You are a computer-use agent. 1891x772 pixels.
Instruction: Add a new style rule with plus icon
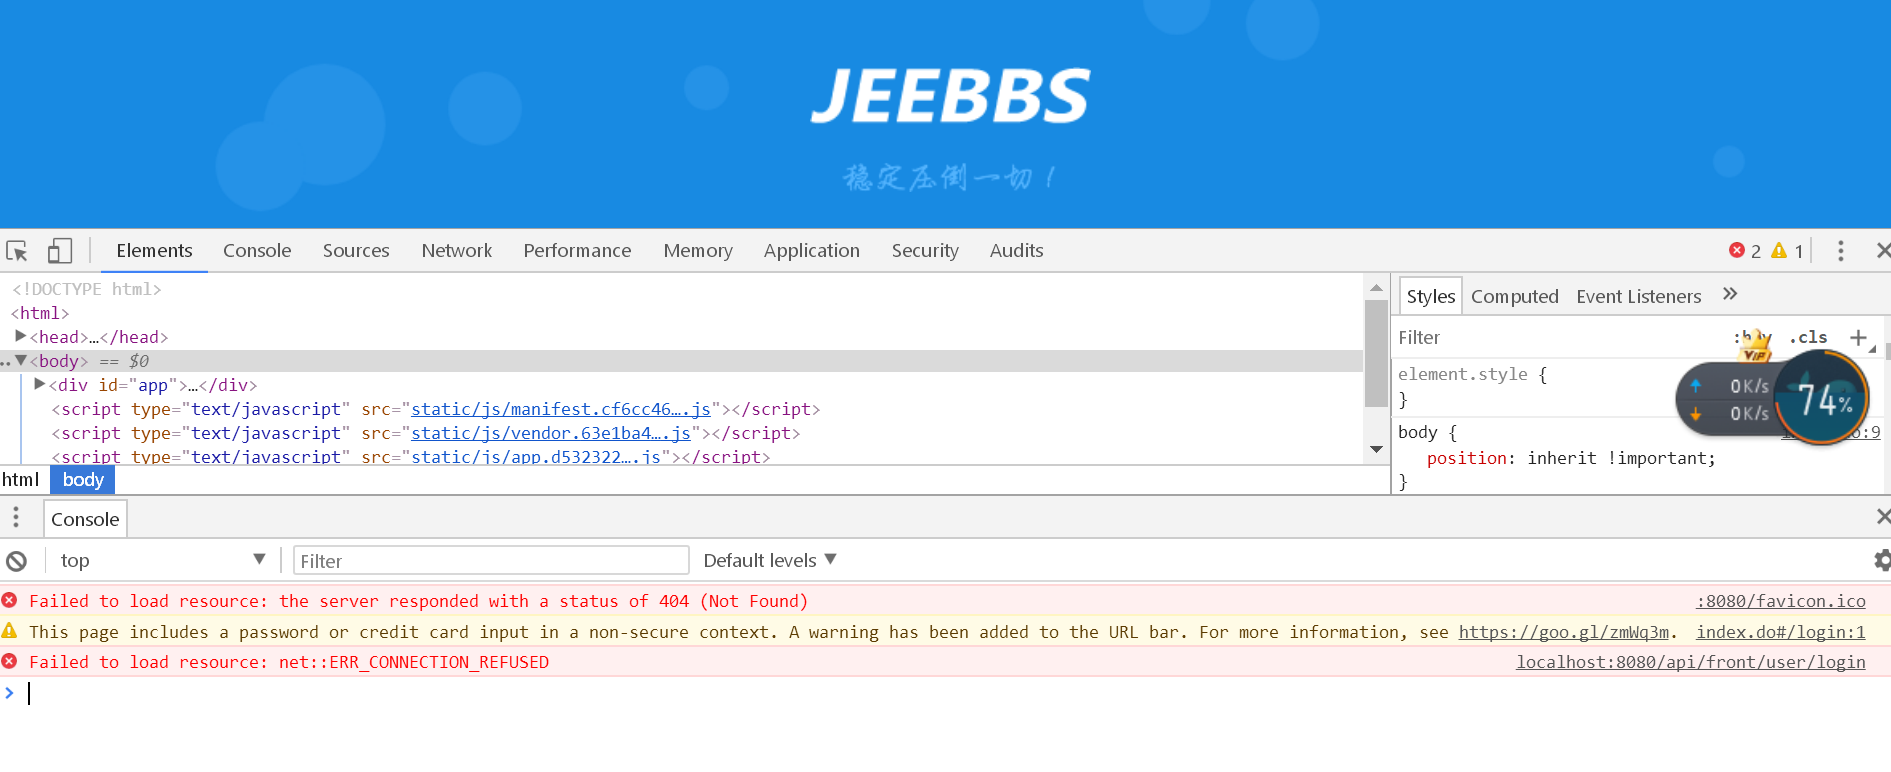(x=1859, y=337)
